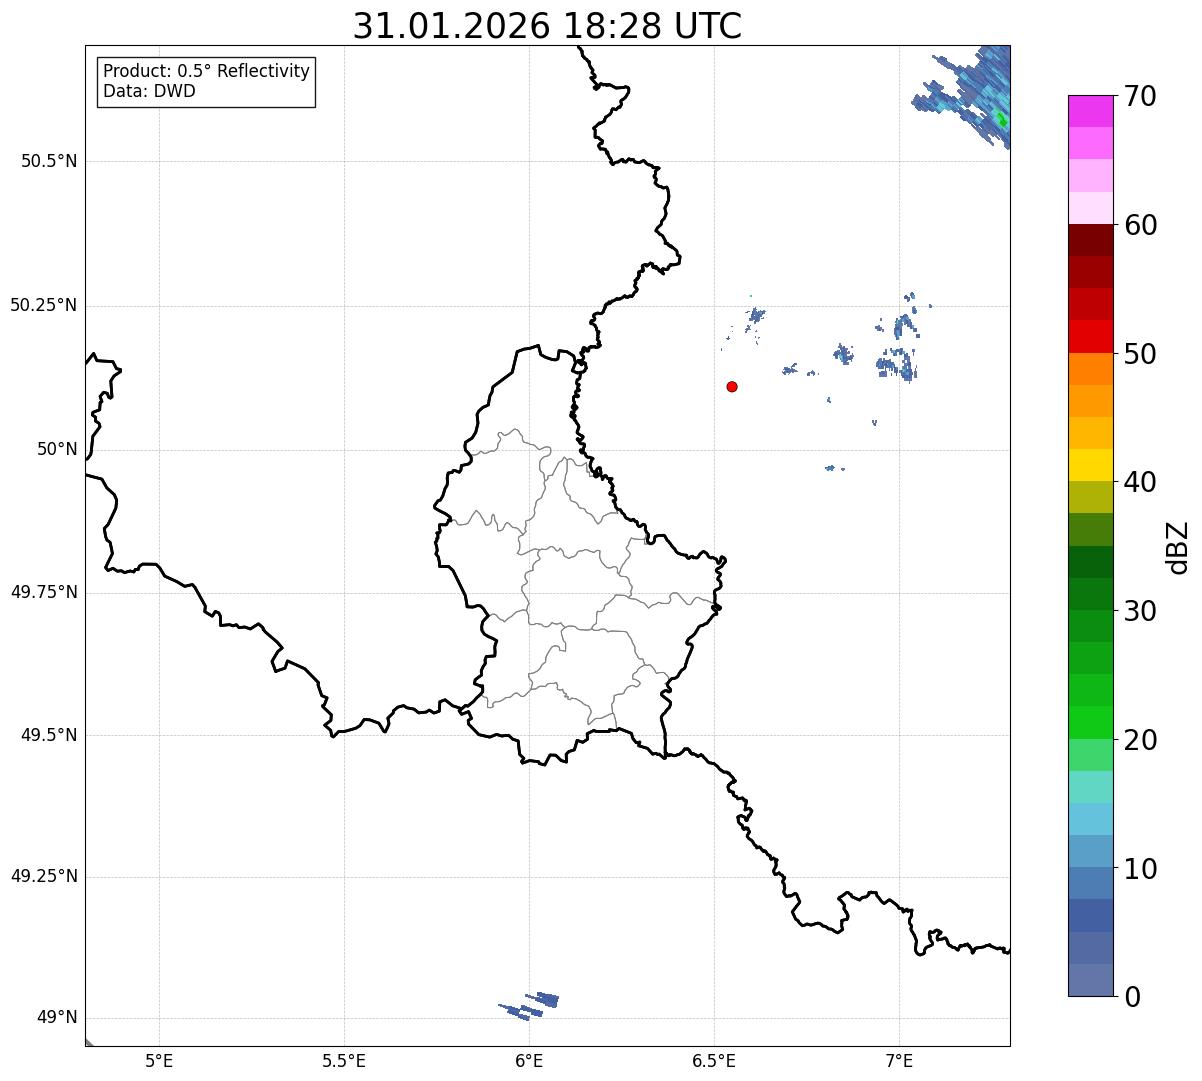1202x1081 pixels.
Task: Click the 50°N latitude tick label
Action: (x=57, y=449)
